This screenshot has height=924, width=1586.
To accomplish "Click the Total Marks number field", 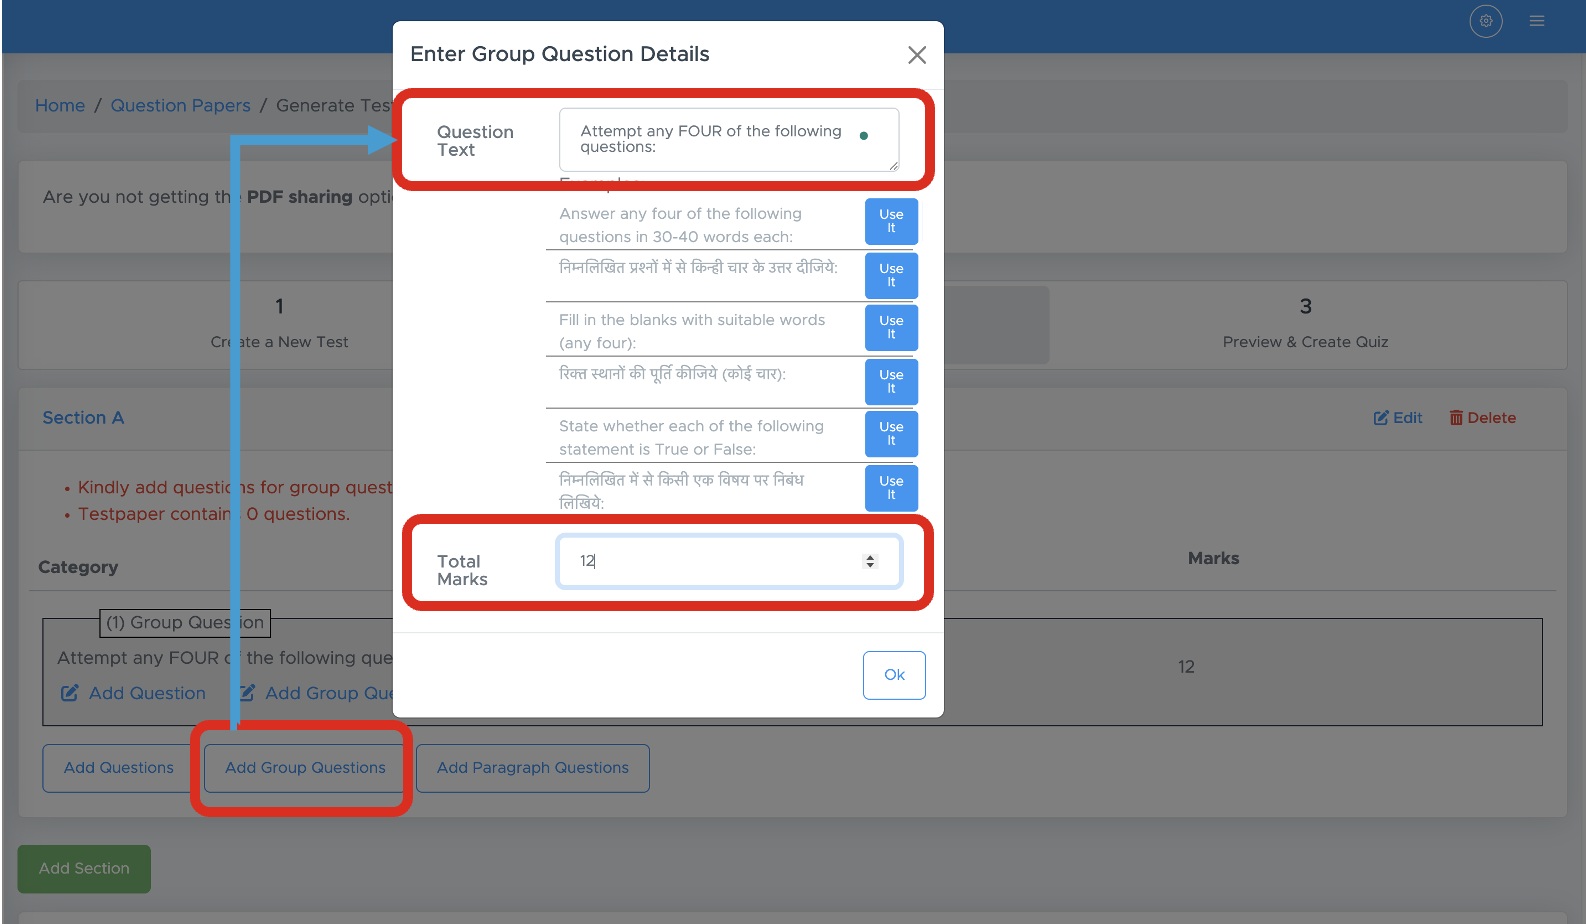I will click(x=729, y=561).
